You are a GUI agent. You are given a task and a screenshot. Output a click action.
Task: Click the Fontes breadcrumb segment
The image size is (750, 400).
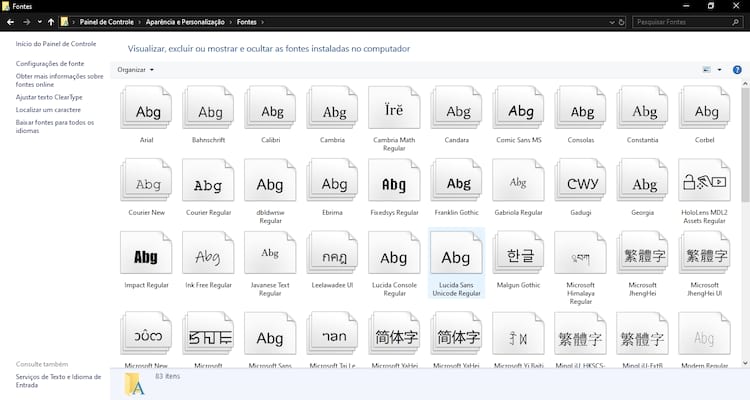[x=247, y=22]
